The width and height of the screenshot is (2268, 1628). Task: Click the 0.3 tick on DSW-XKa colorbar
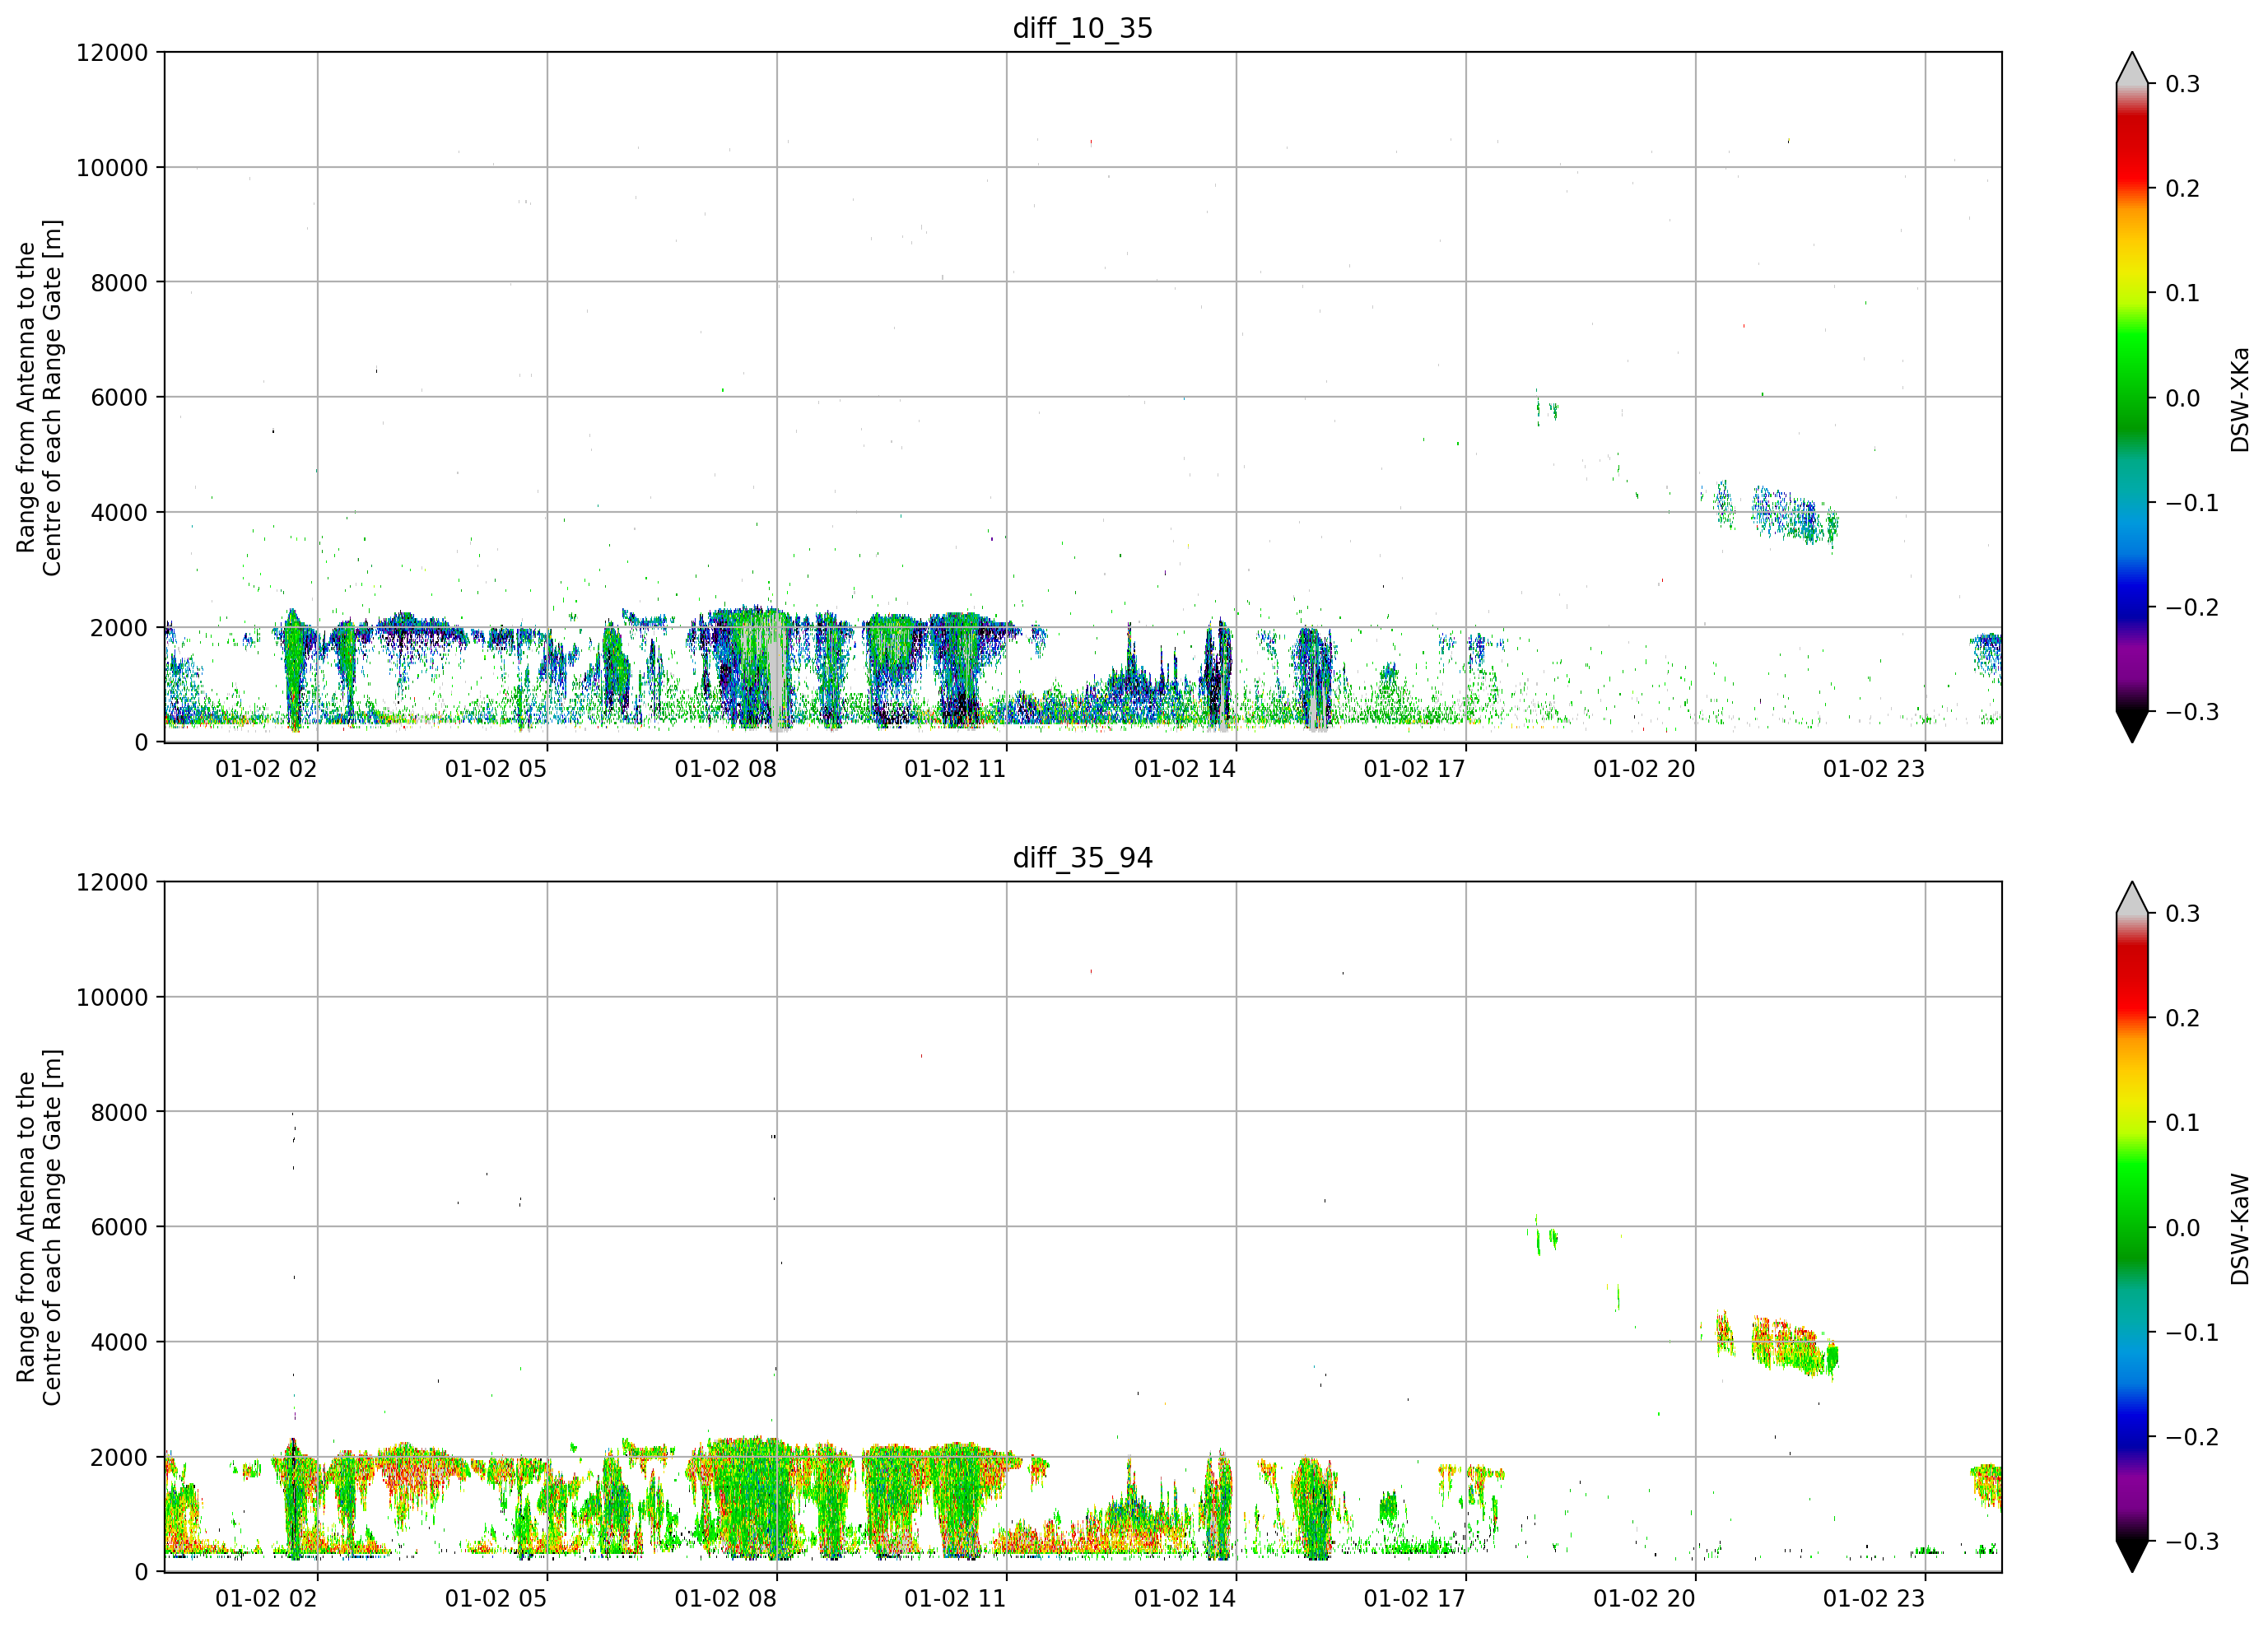(2183, 84)
